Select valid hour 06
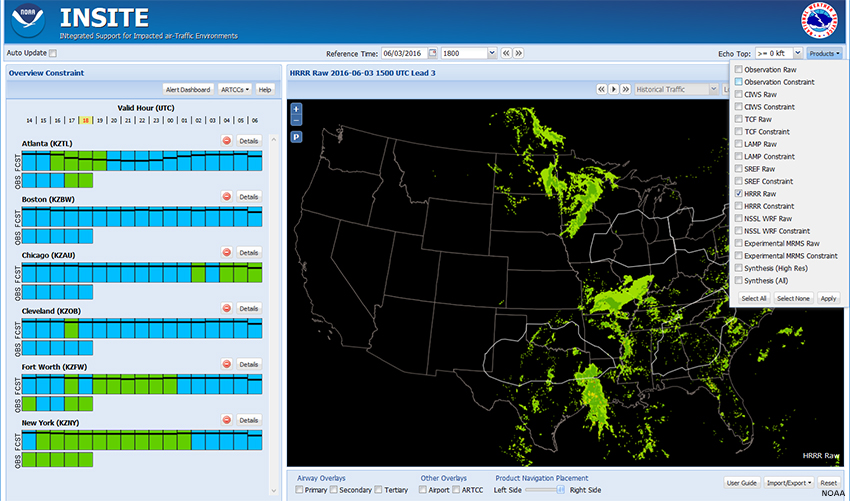The image size is (850, 501). coord(254,120)
